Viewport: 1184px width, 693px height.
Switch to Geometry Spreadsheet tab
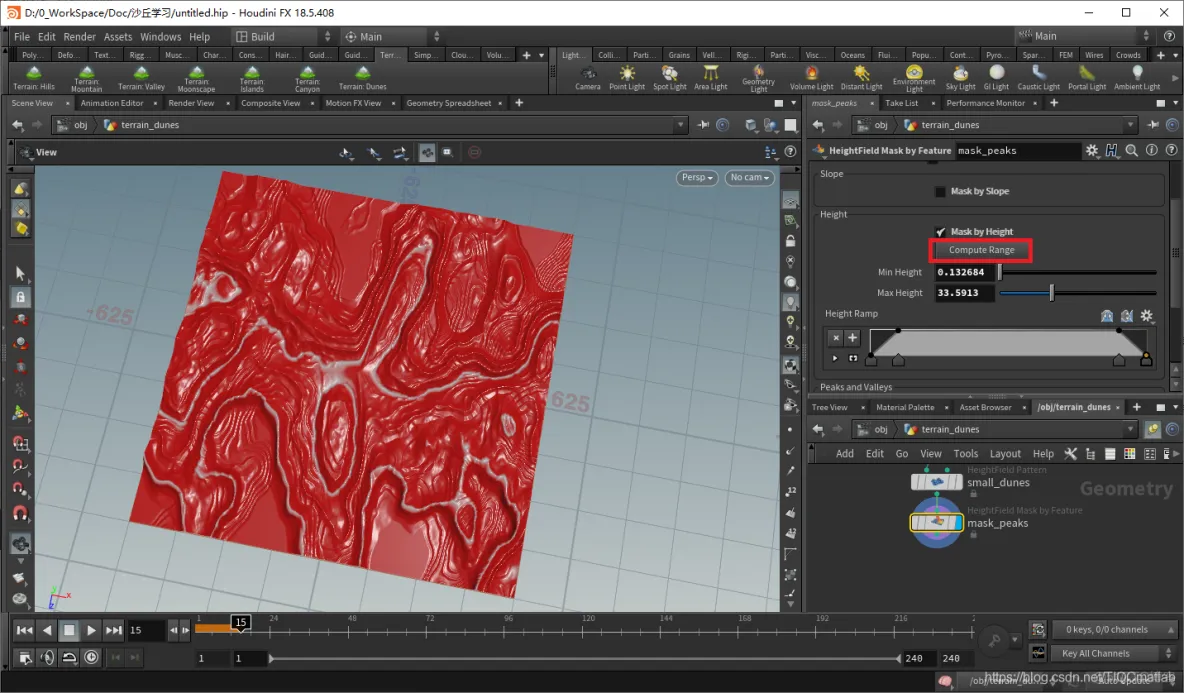[449, 103]
